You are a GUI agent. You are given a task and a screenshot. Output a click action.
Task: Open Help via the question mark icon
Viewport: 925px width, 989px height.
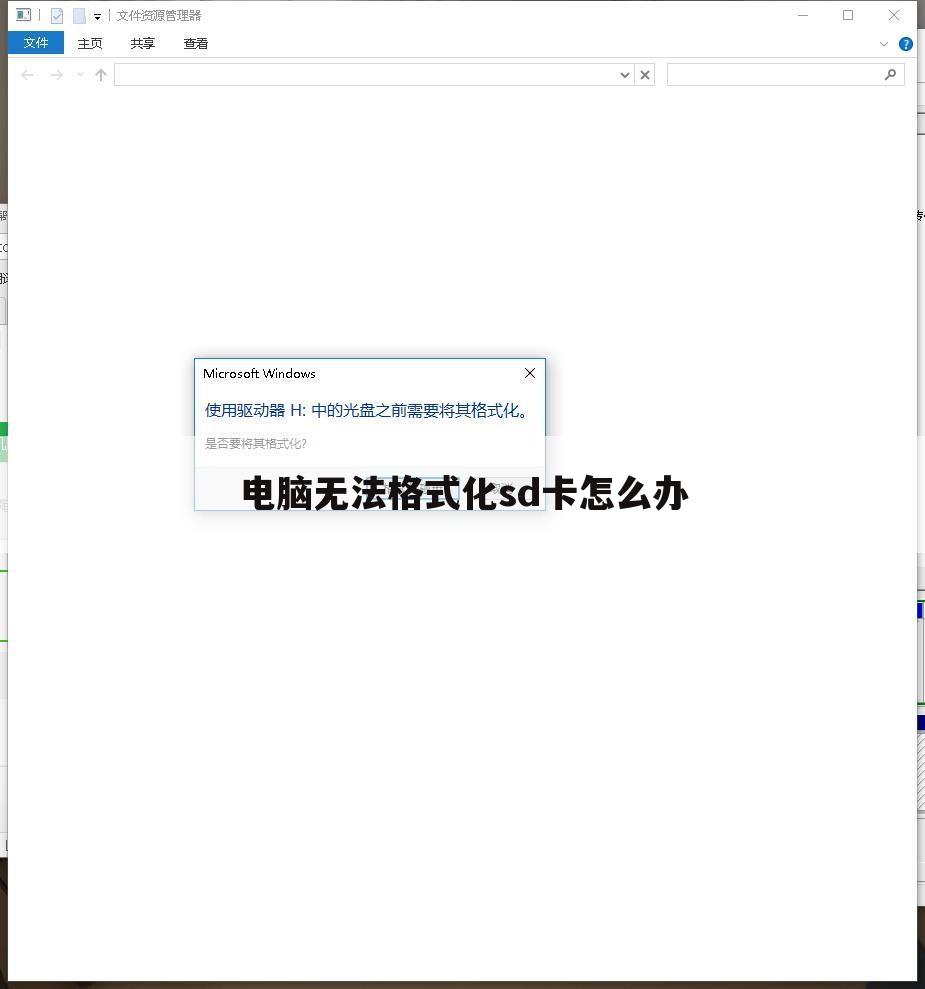[x=905, y=43]
